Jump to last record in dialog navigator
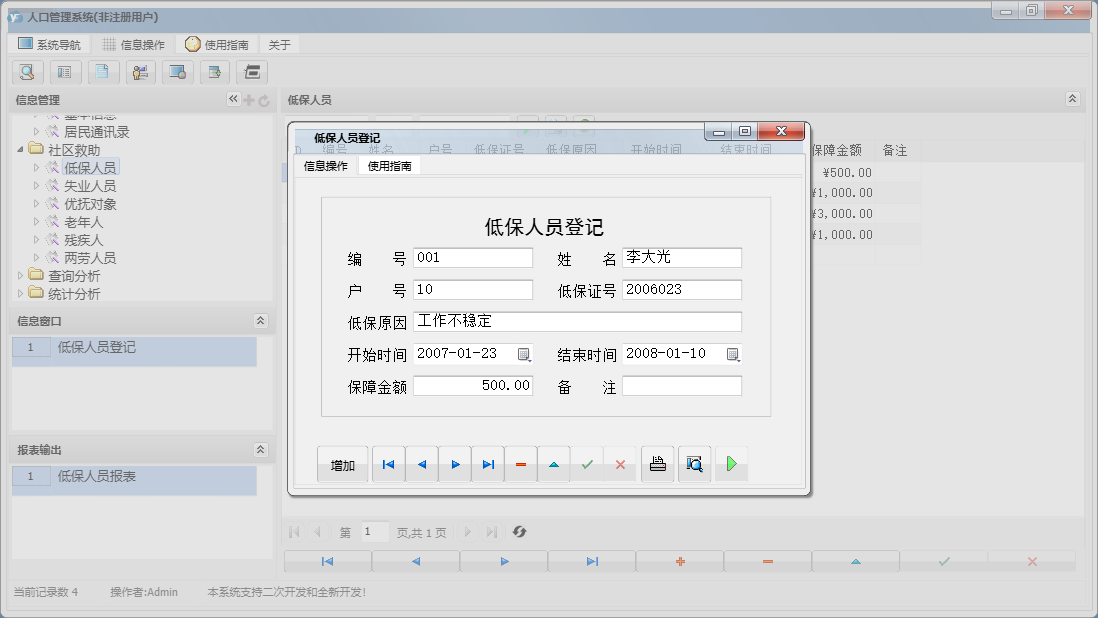1098x618 pixels. [488, 464]
